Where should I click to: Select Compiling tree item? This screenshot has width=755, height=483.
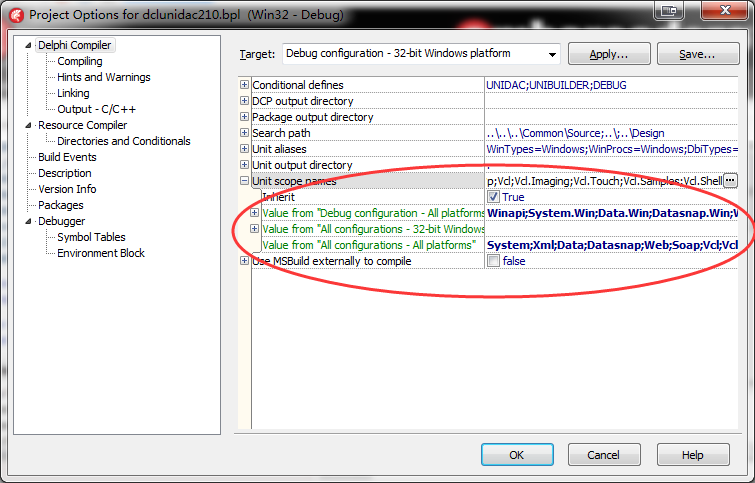click(79, 61)
